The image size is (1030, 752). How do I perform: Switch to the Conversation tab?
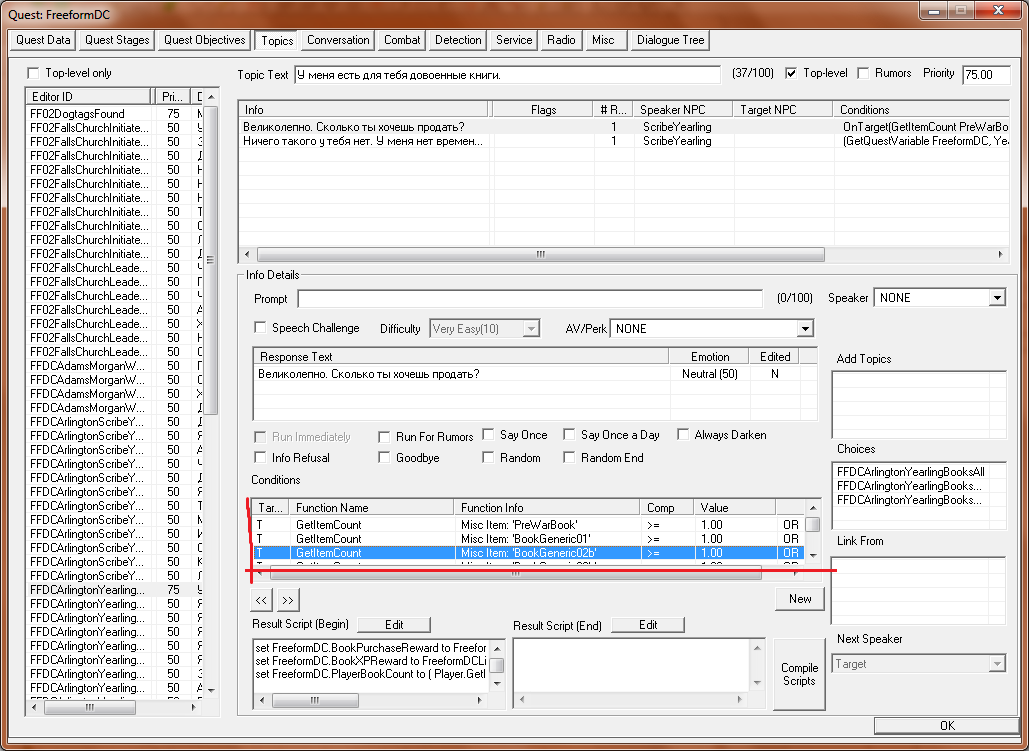point(338,41)
